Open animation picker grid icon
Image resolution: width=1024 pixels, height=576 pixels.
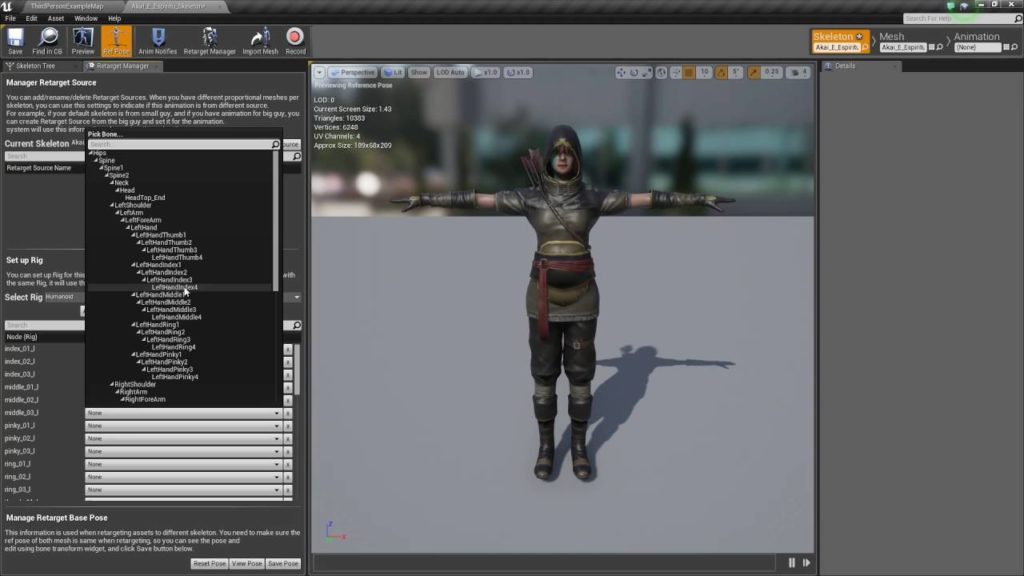point(1006,47)
